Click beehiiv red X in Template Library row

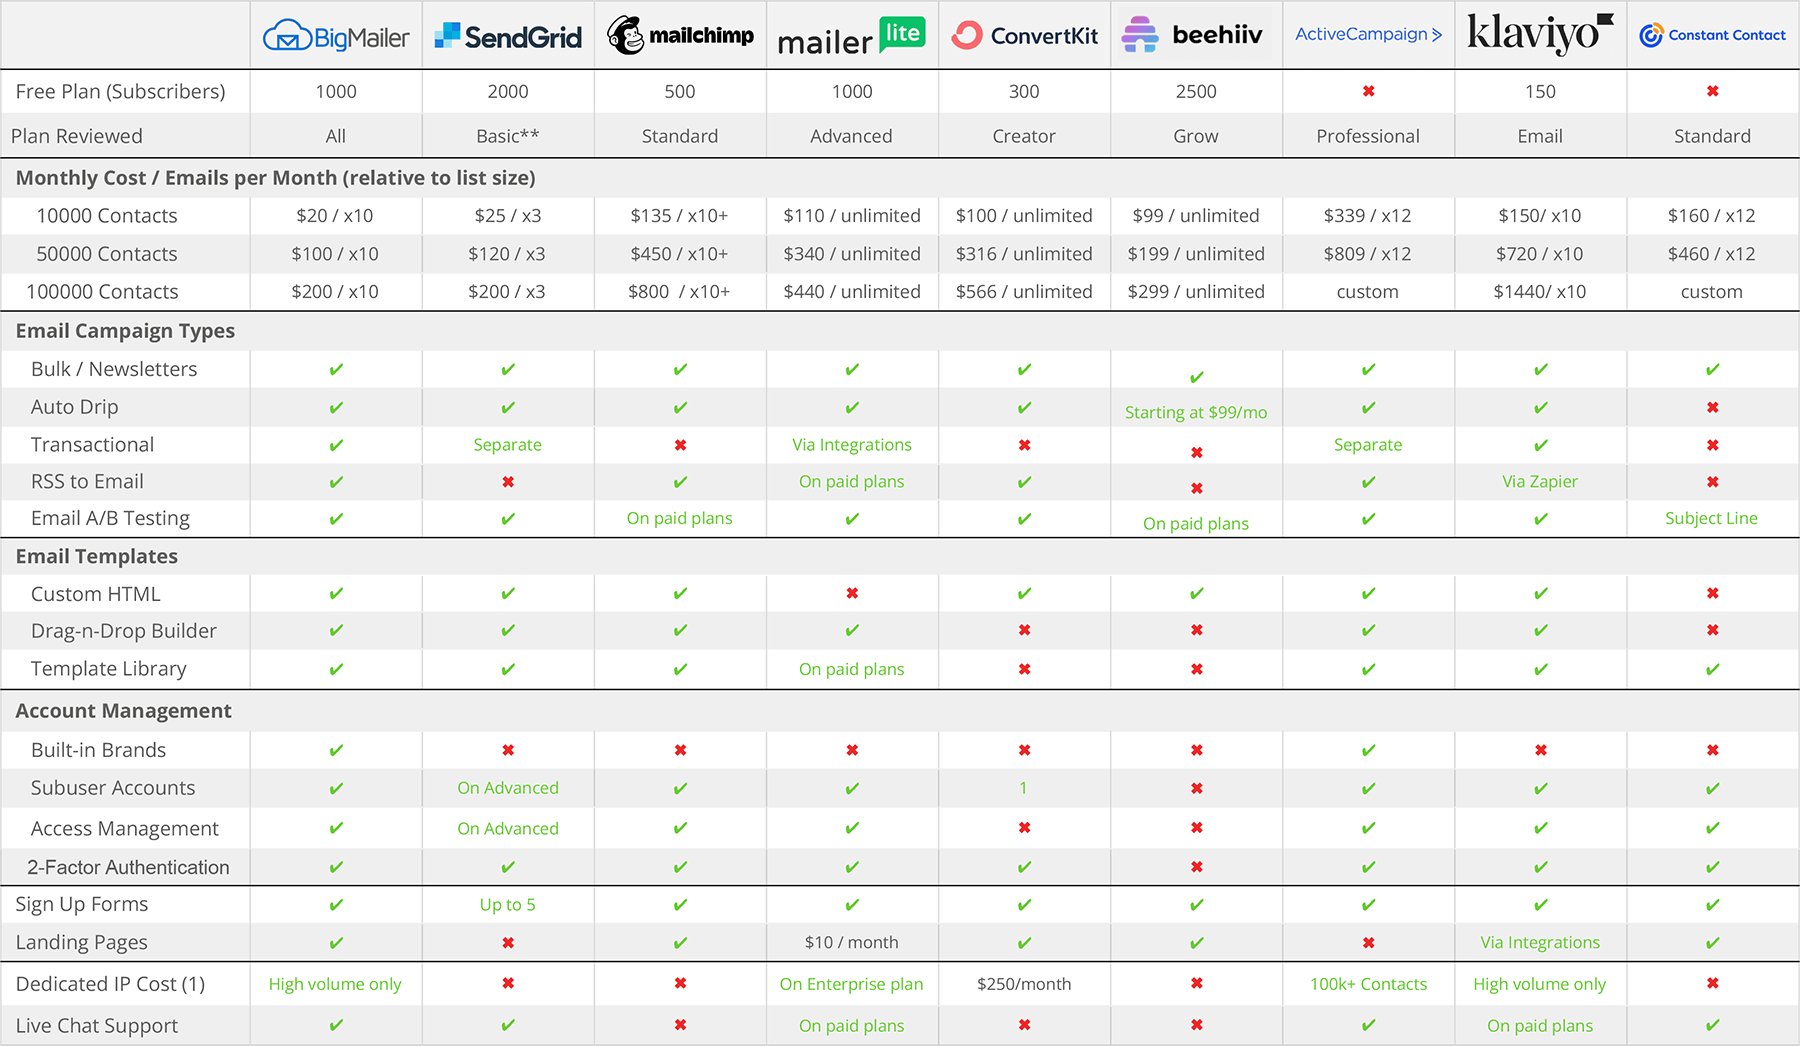click(x=1196, y=669)
